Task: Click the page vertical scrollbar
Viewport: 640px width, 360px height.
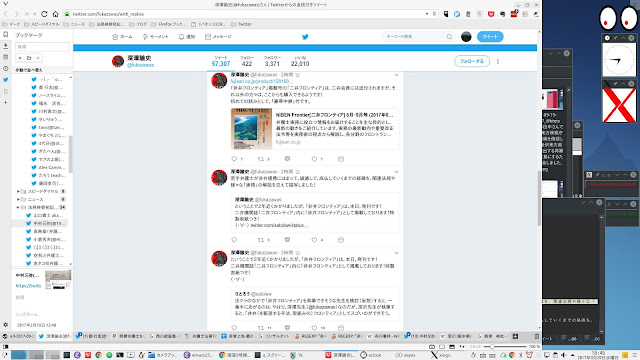Action: (539, 198)
